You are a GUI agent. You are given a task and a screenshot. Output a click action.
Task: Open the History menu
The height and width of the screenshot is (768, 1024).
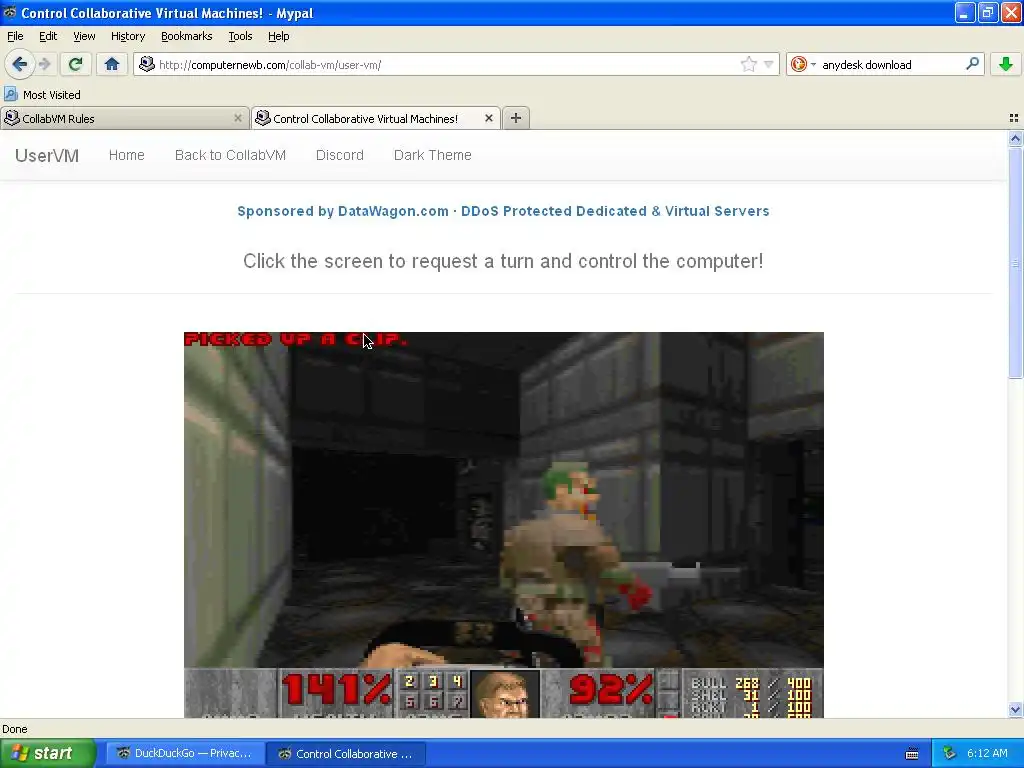(127, 36)
